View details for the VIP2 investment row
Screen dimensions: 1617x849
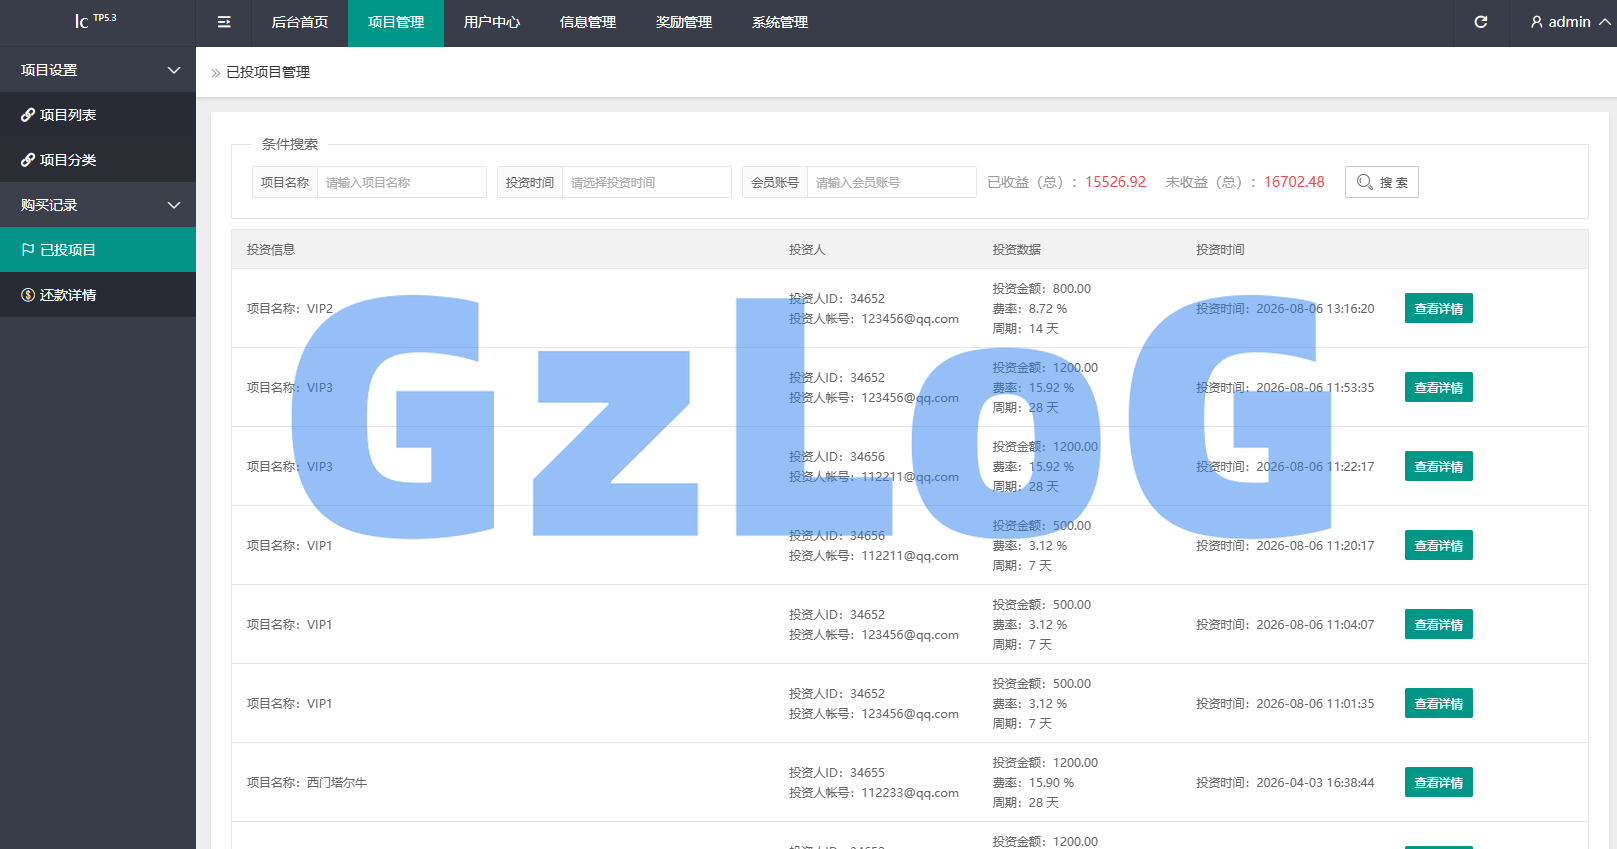(1438, 308)
